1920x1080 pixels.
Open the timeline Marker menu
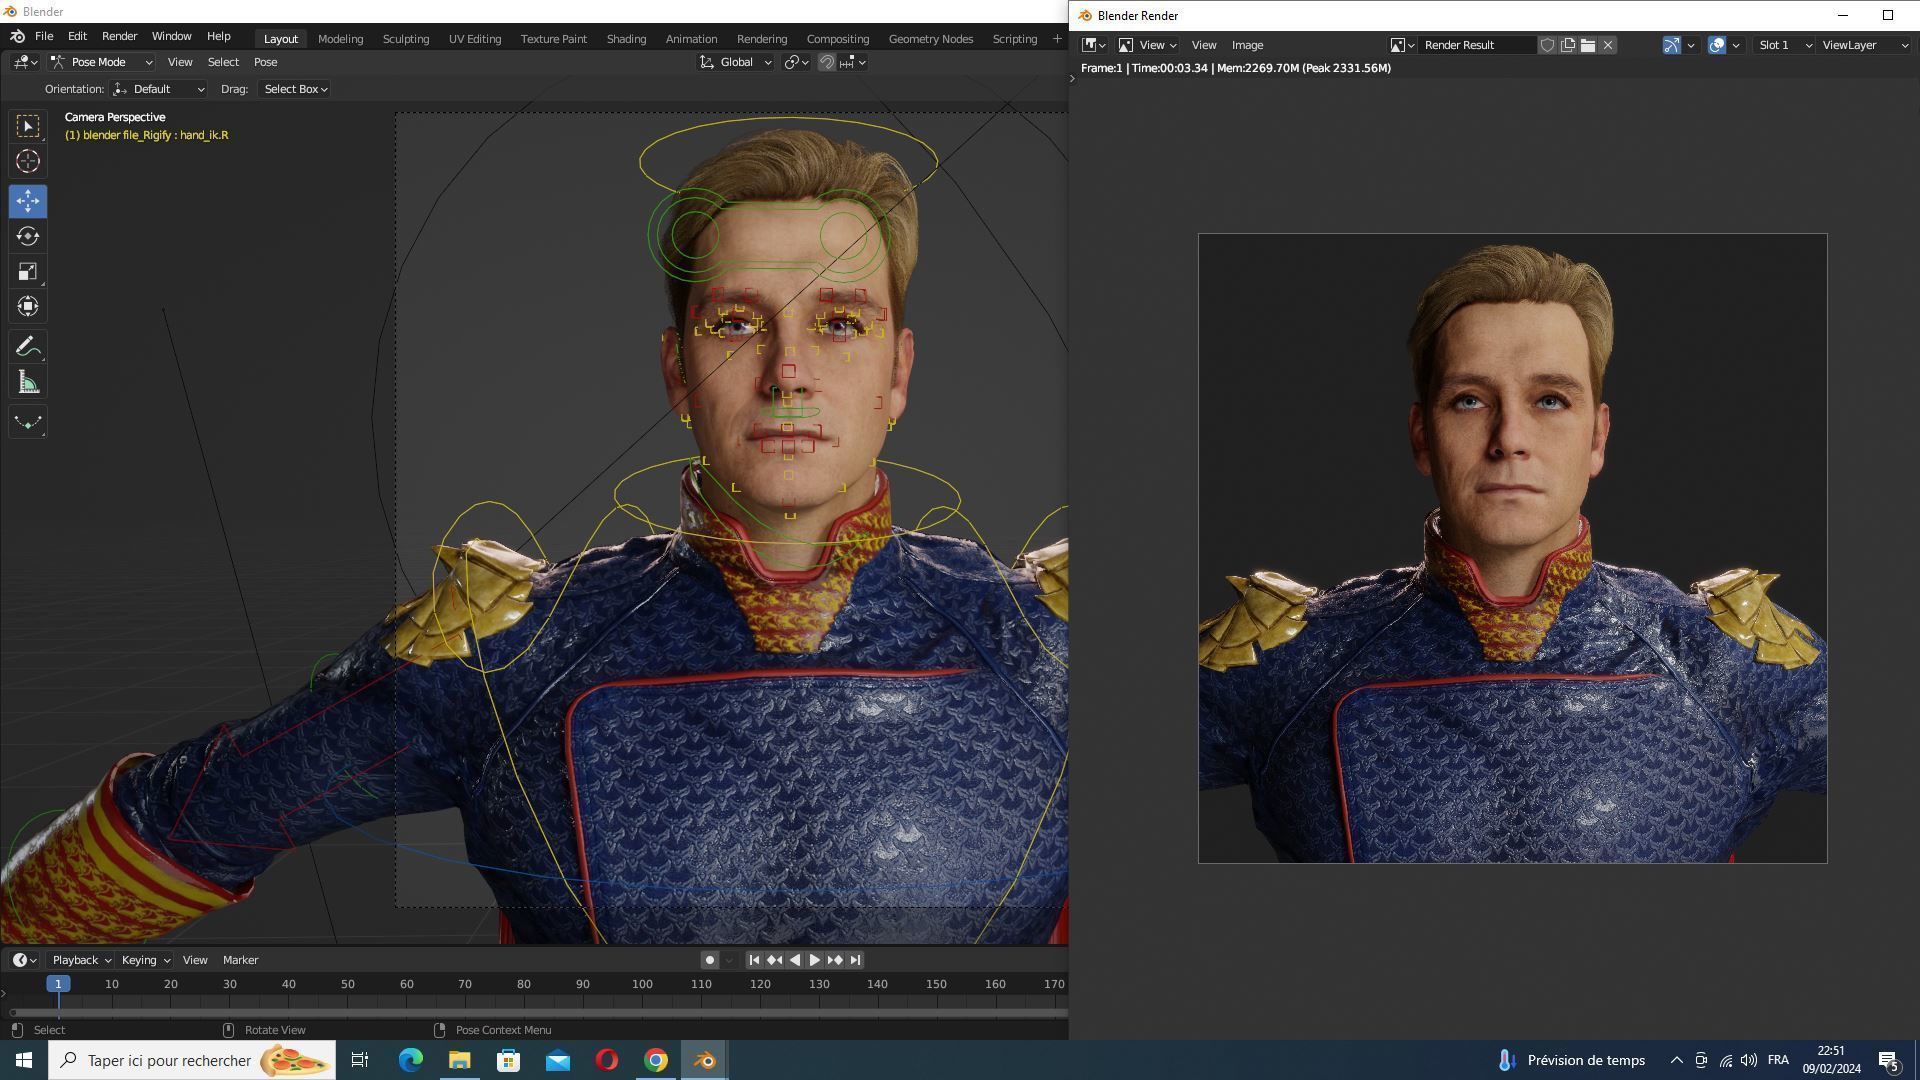coord(240,960)
